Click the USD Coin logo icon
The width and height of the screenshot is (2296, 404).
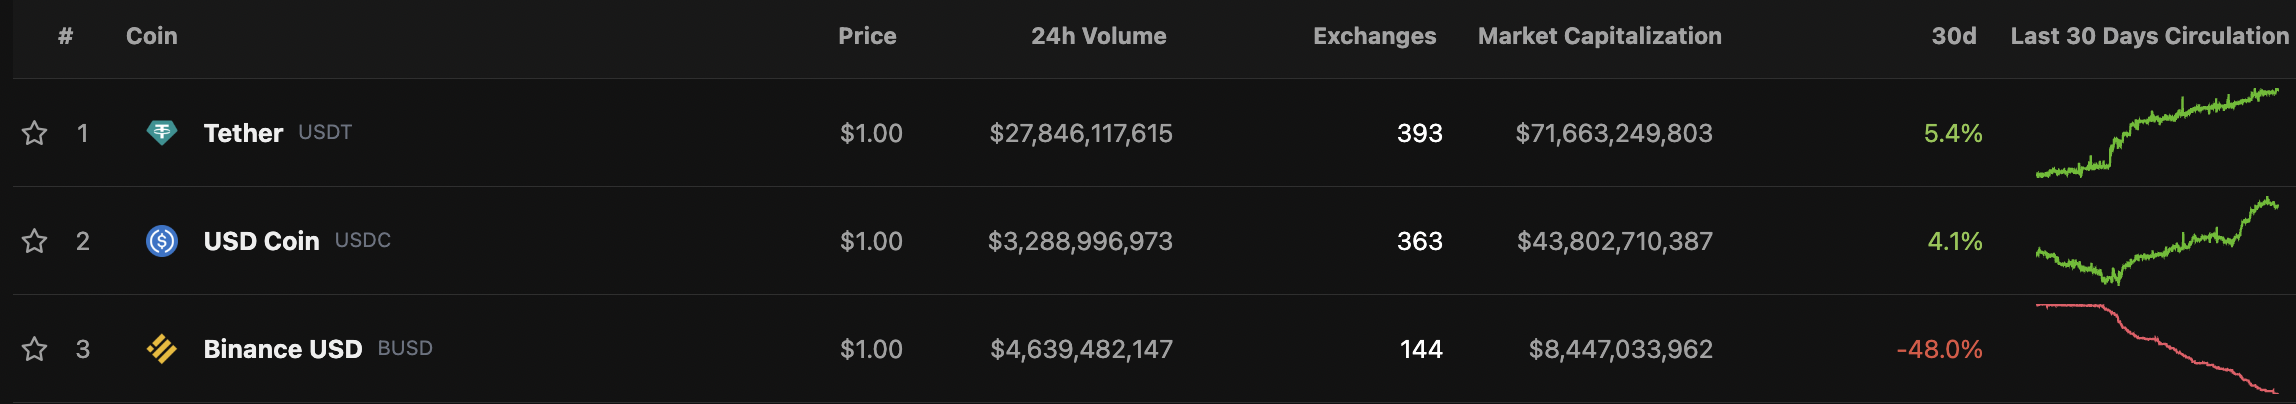point(161,241)
